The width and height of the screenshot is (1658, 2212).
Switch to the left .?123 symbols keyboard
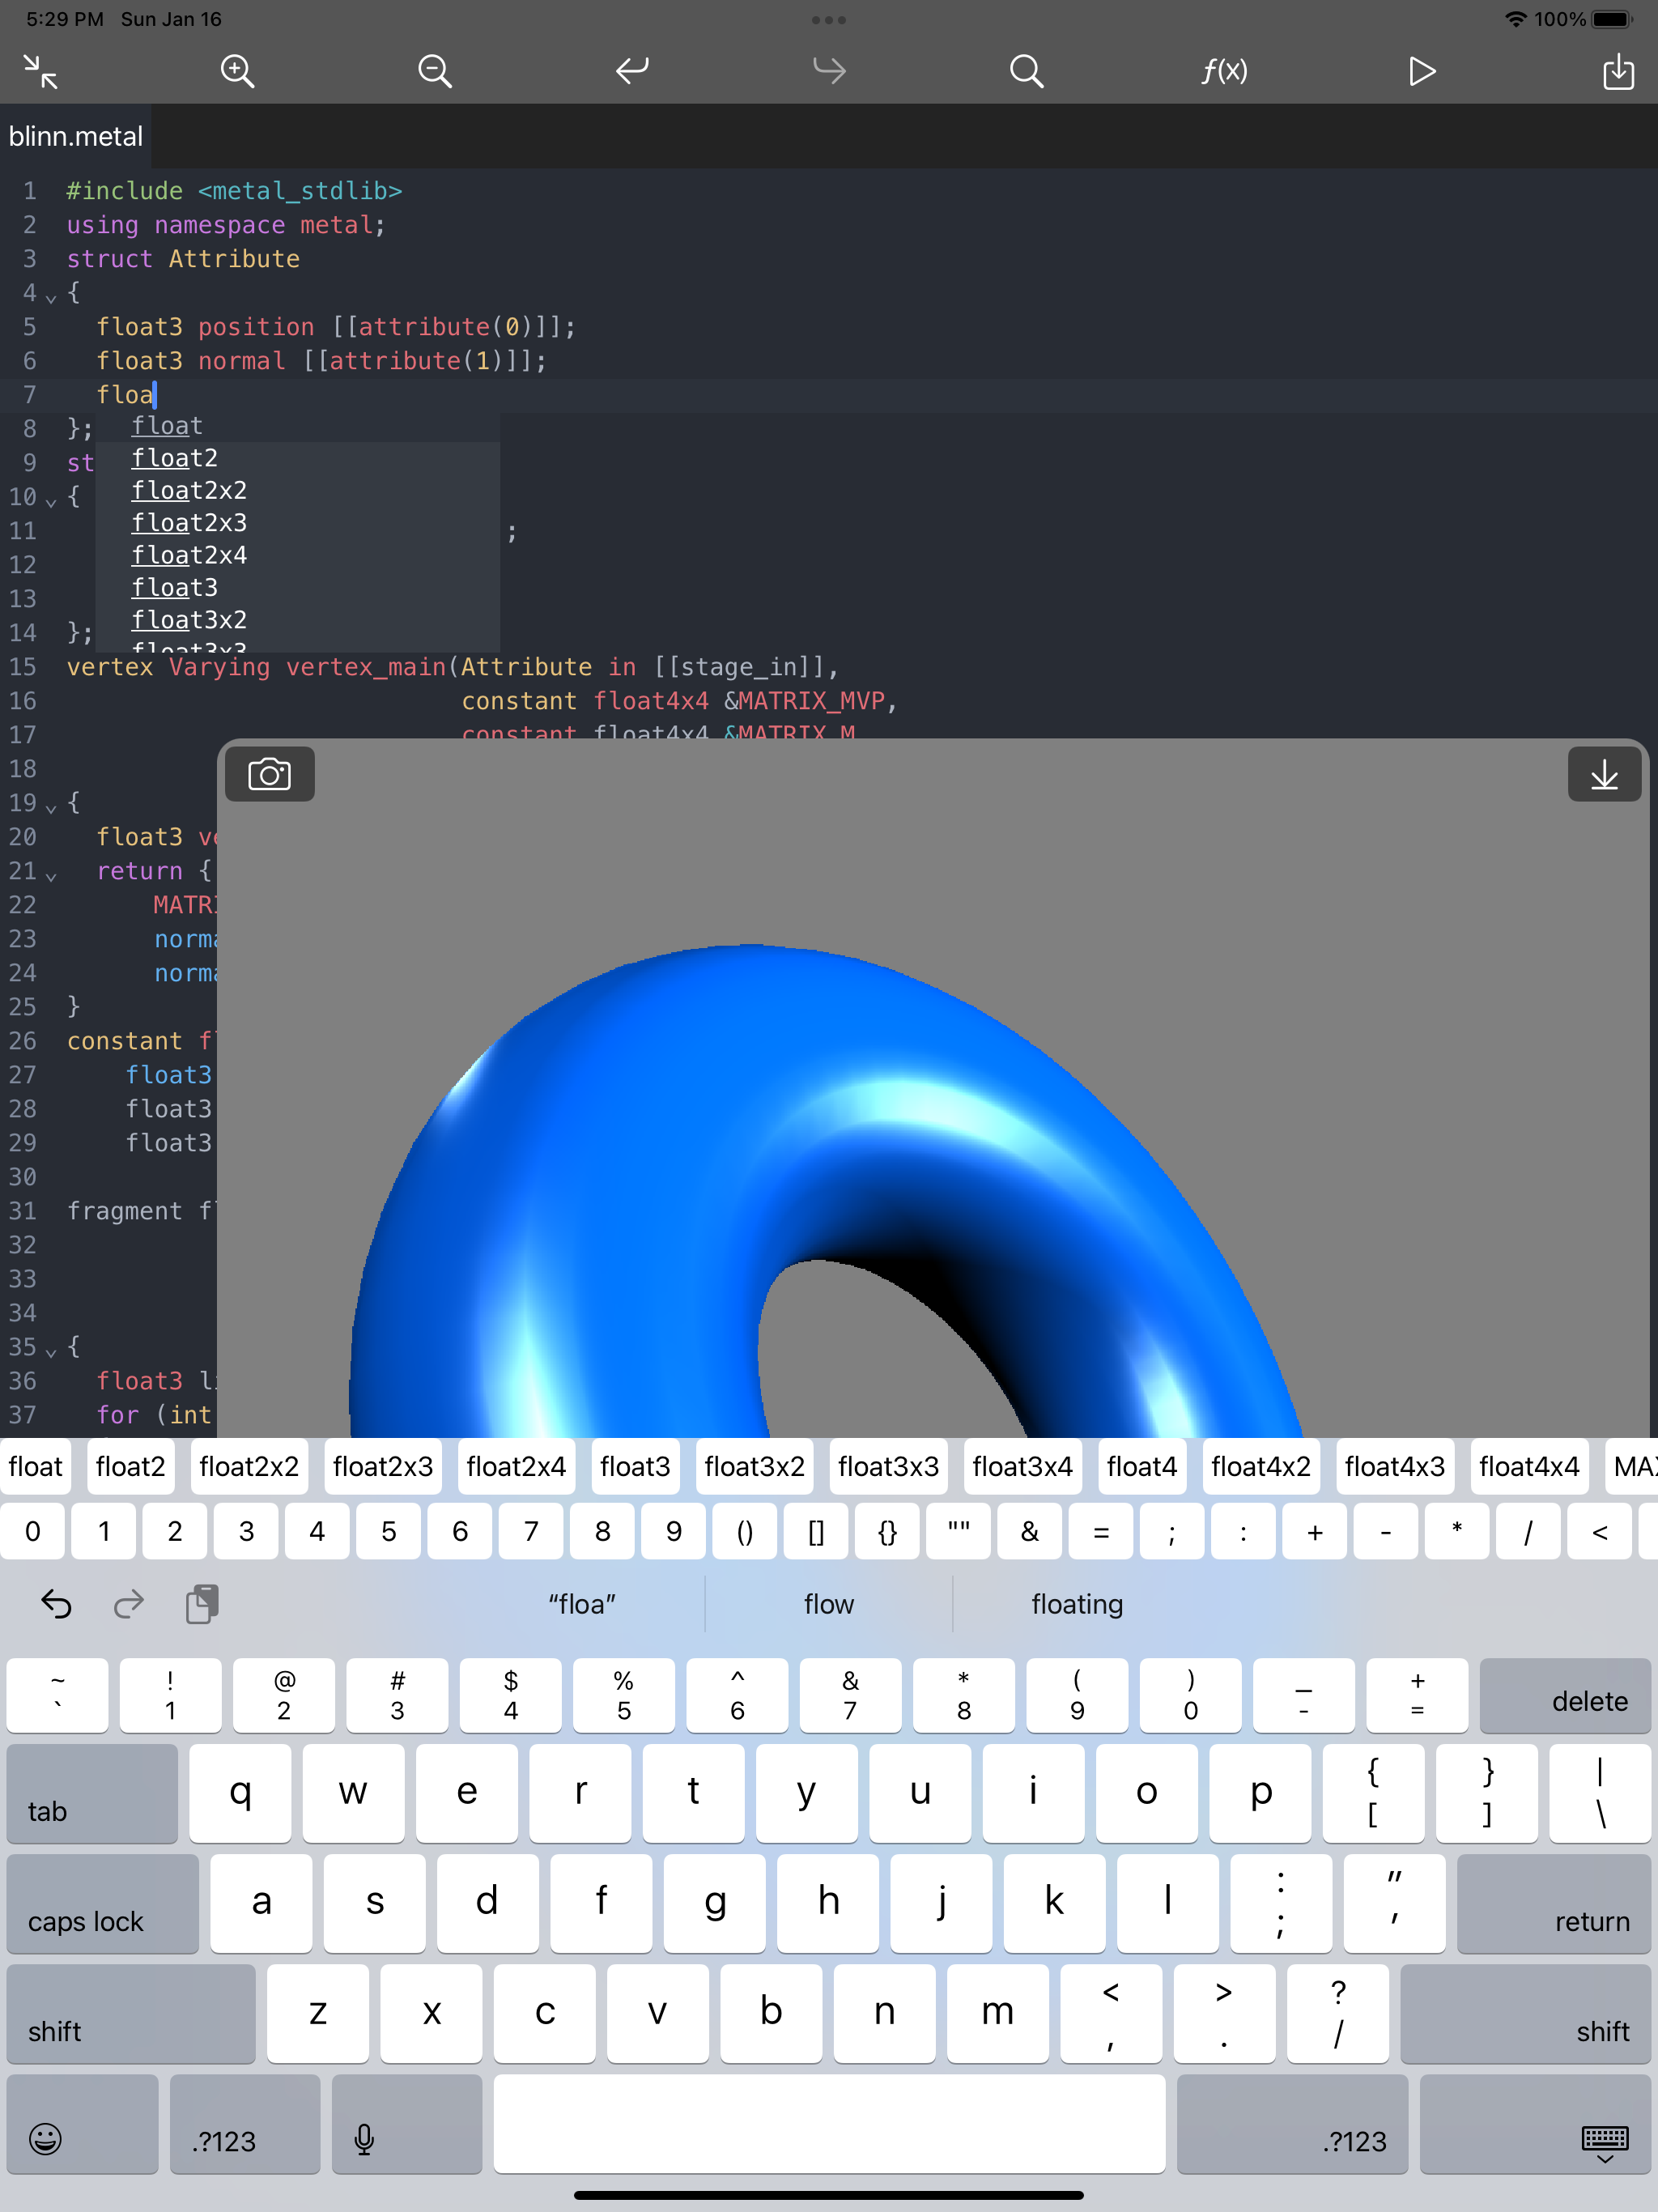[244, 2123]
